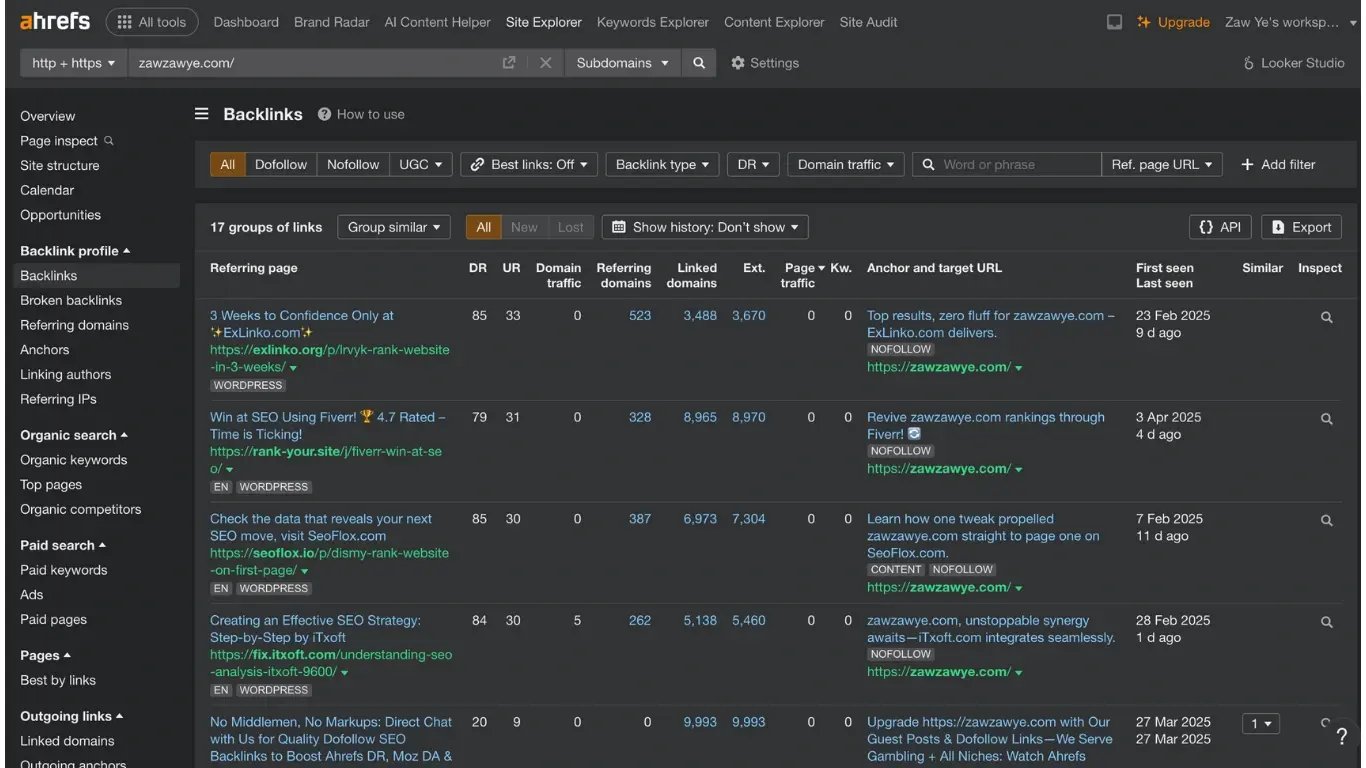
Task: Open Looker Studio
Action: [1293, 63]
